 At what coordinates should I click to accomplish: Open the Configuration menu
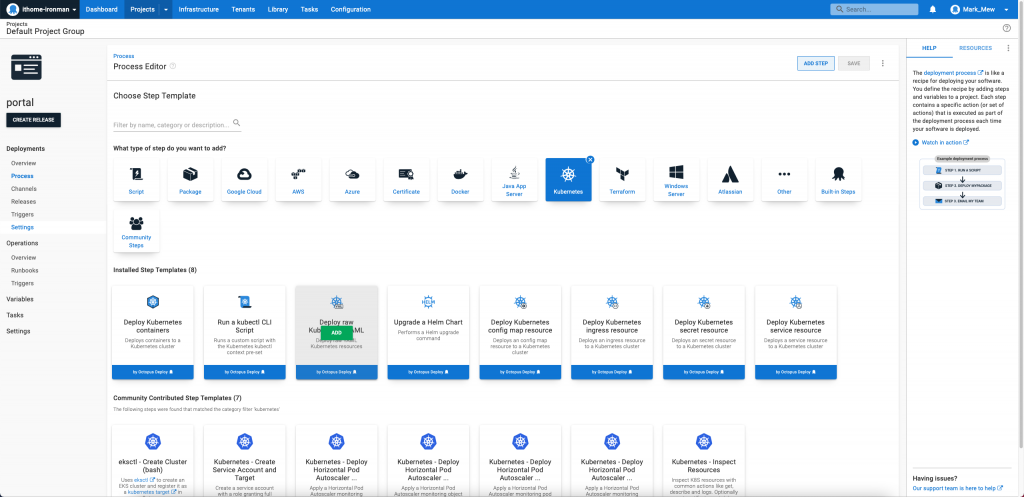(x=351, y=9)
